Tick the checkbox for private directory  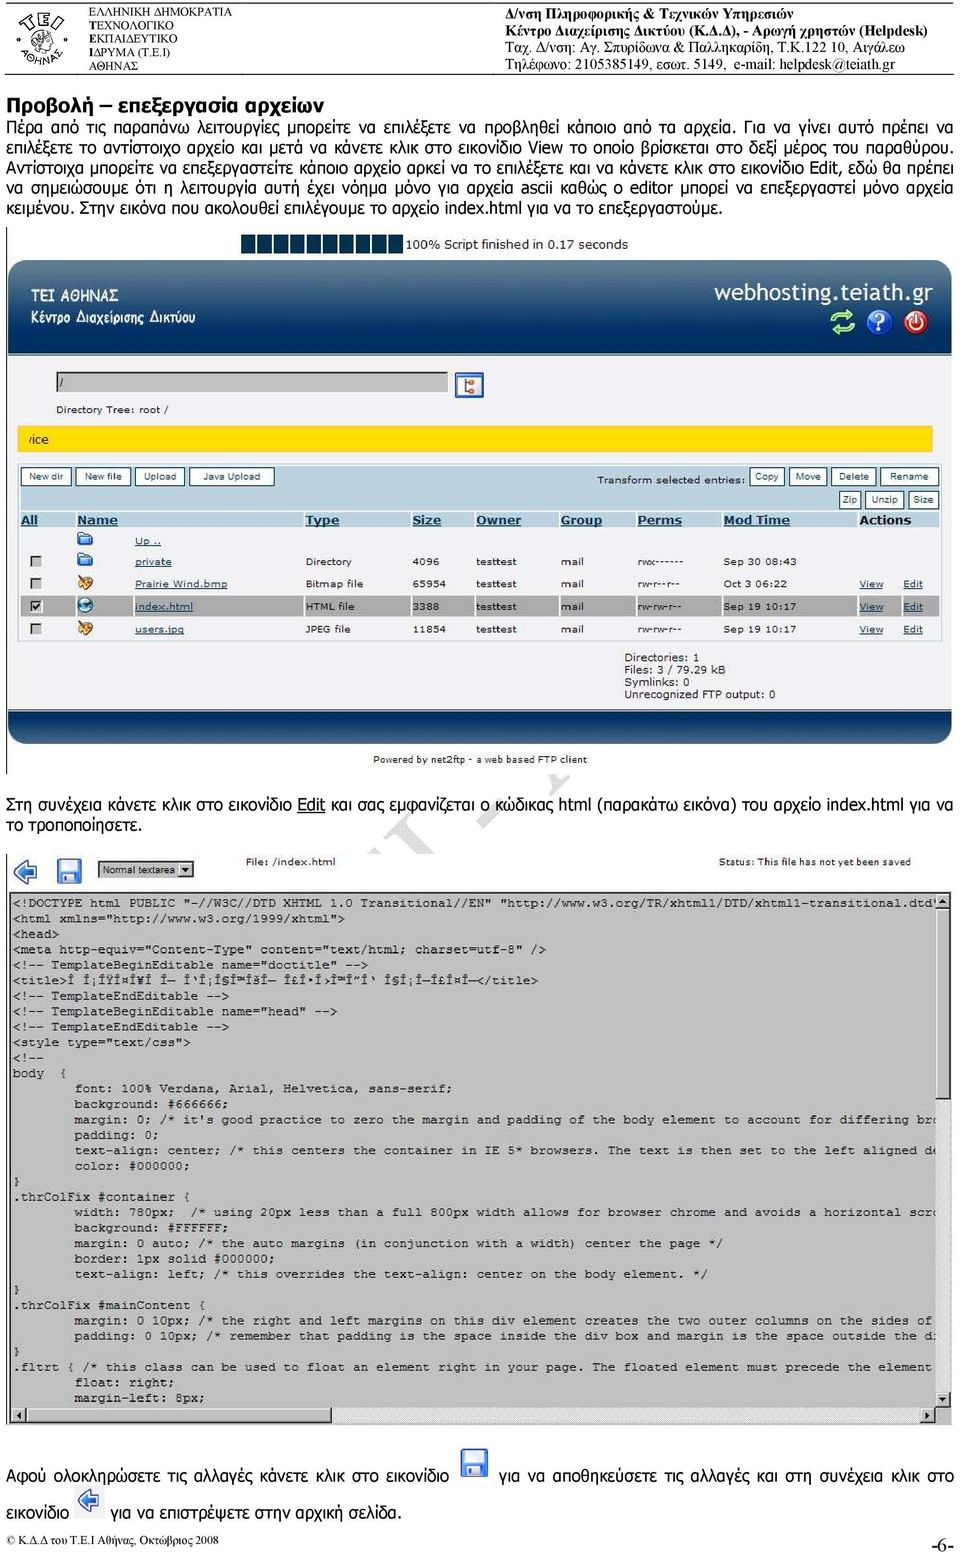click(36, 562)
